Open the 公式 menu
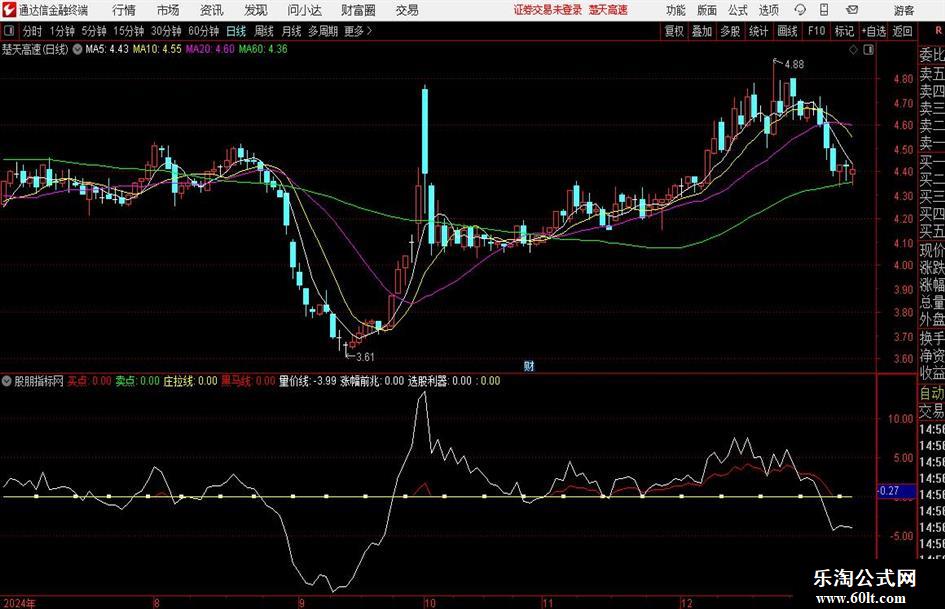This screenshot has width=945, height=609. [738, 10]
